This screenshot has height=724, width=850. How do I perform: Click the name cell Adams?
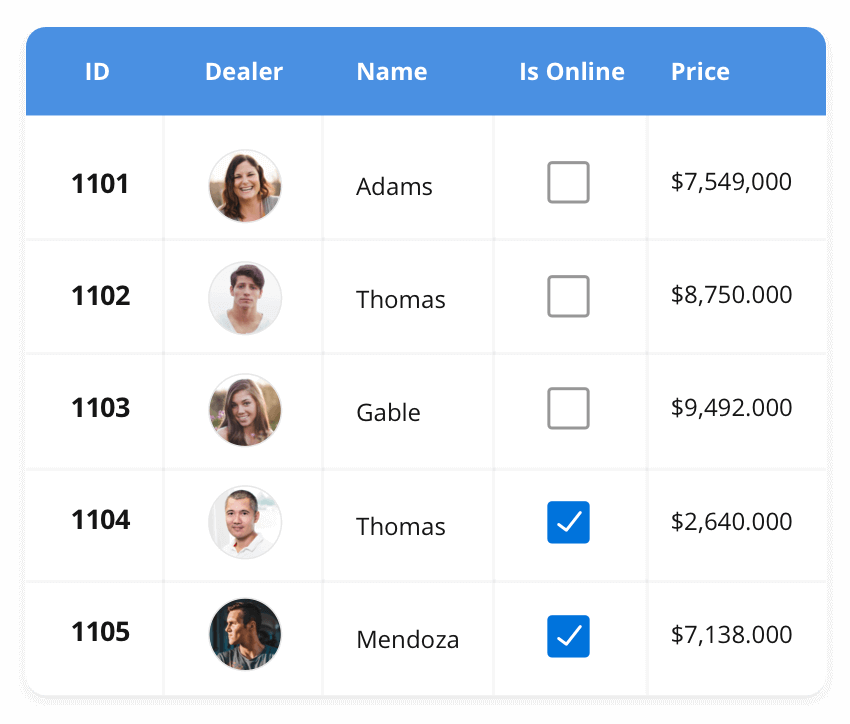coord(394,187)
